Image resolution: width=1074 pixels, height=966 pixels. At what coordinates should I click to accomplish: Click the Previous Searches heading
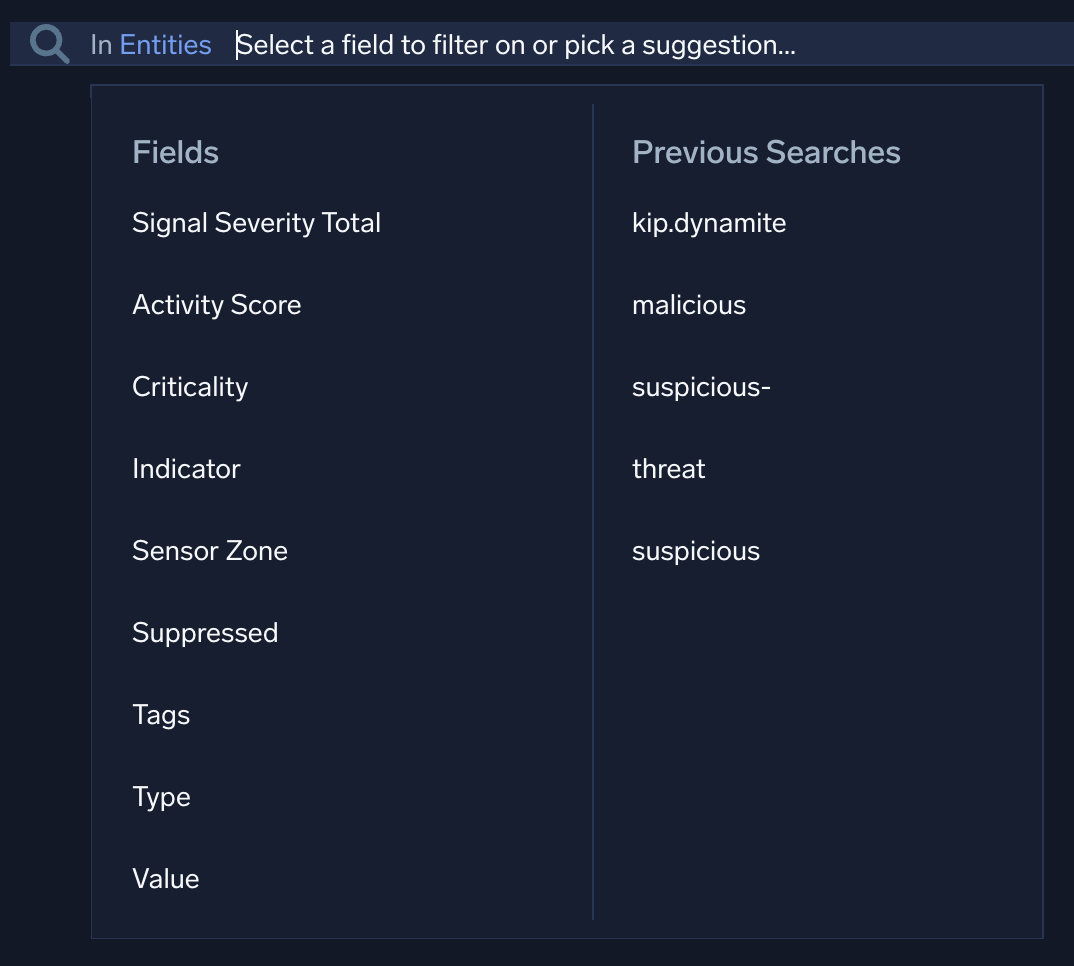coord(765,151)
